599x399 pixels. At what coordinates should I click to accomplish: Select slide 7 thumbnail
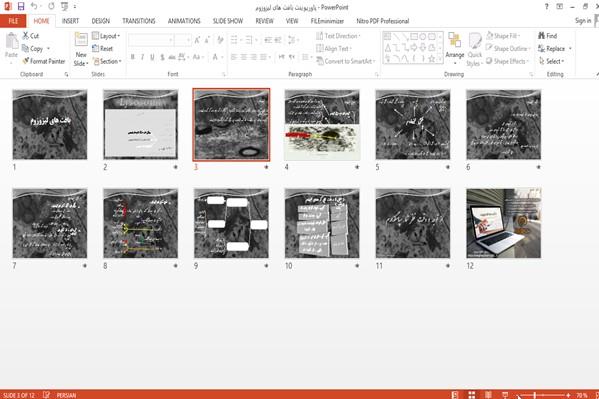click(x=50, y=223)
